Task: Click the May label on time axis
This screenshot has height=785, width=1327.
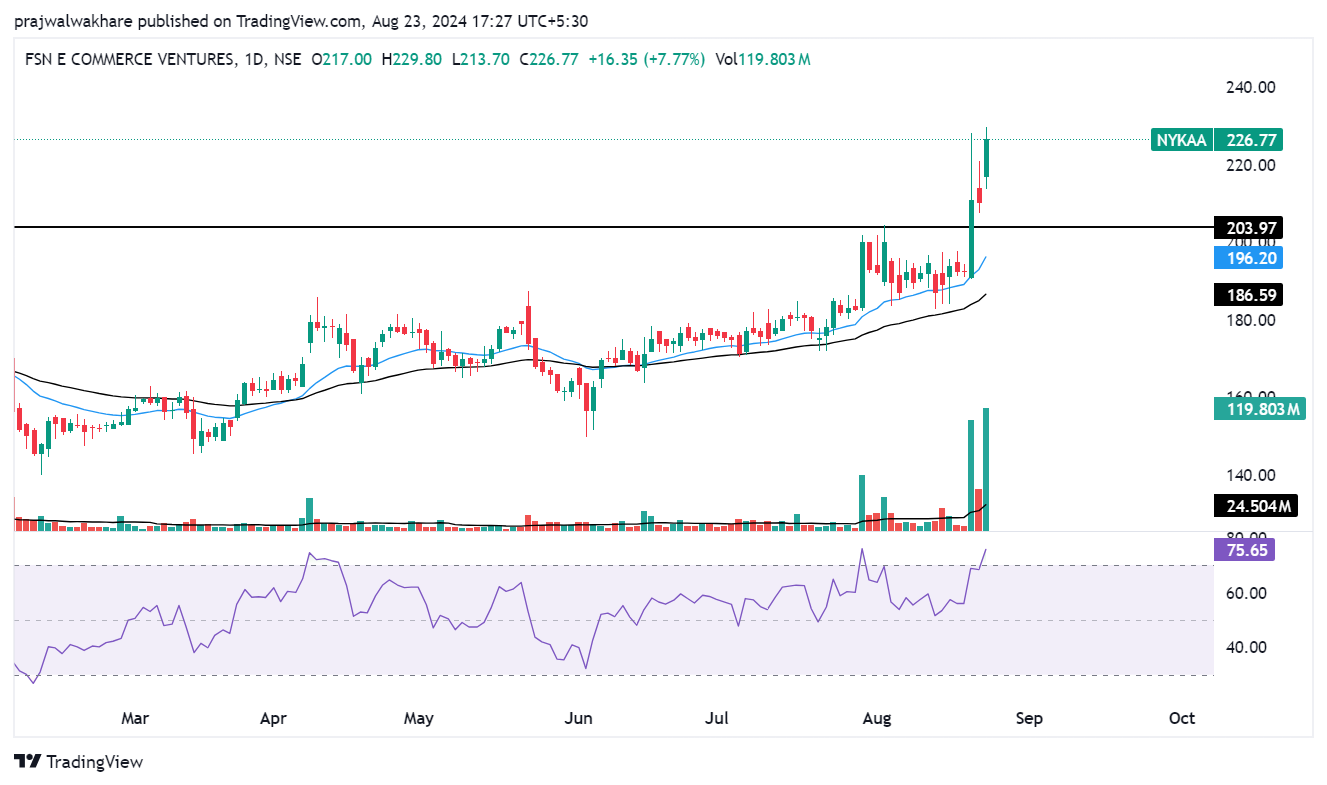Action: pyautogui.click(x=419, y=718)
